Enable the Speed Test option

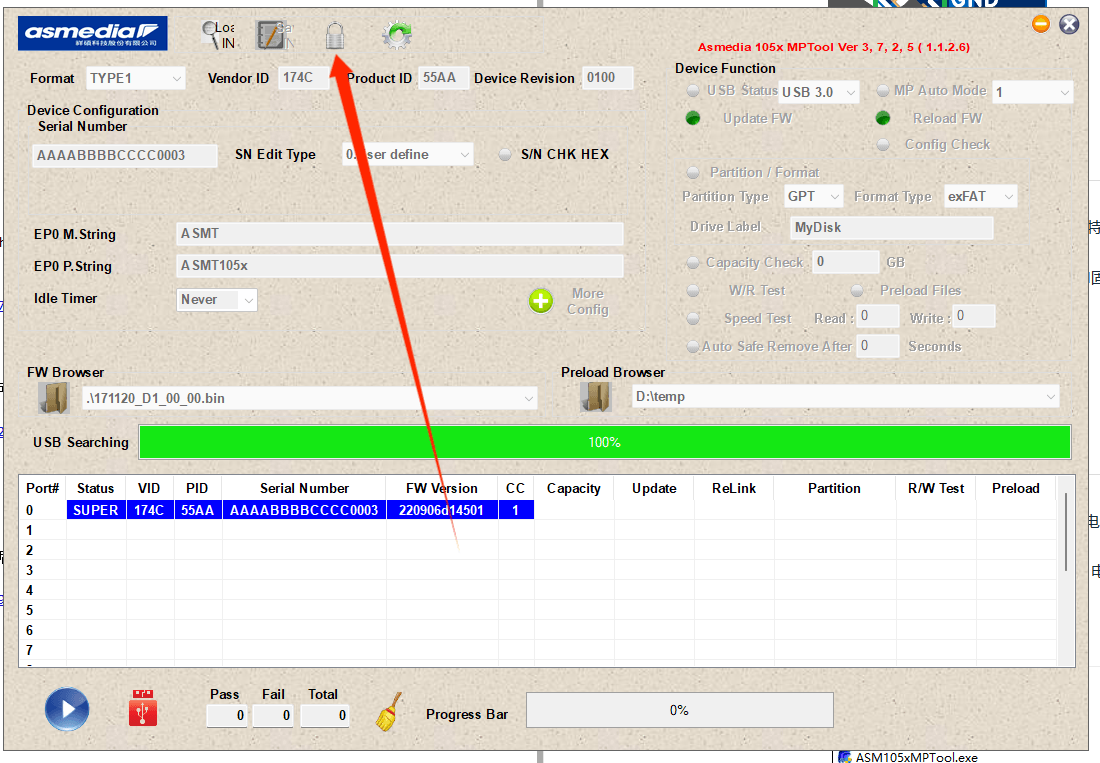(693, 318)
